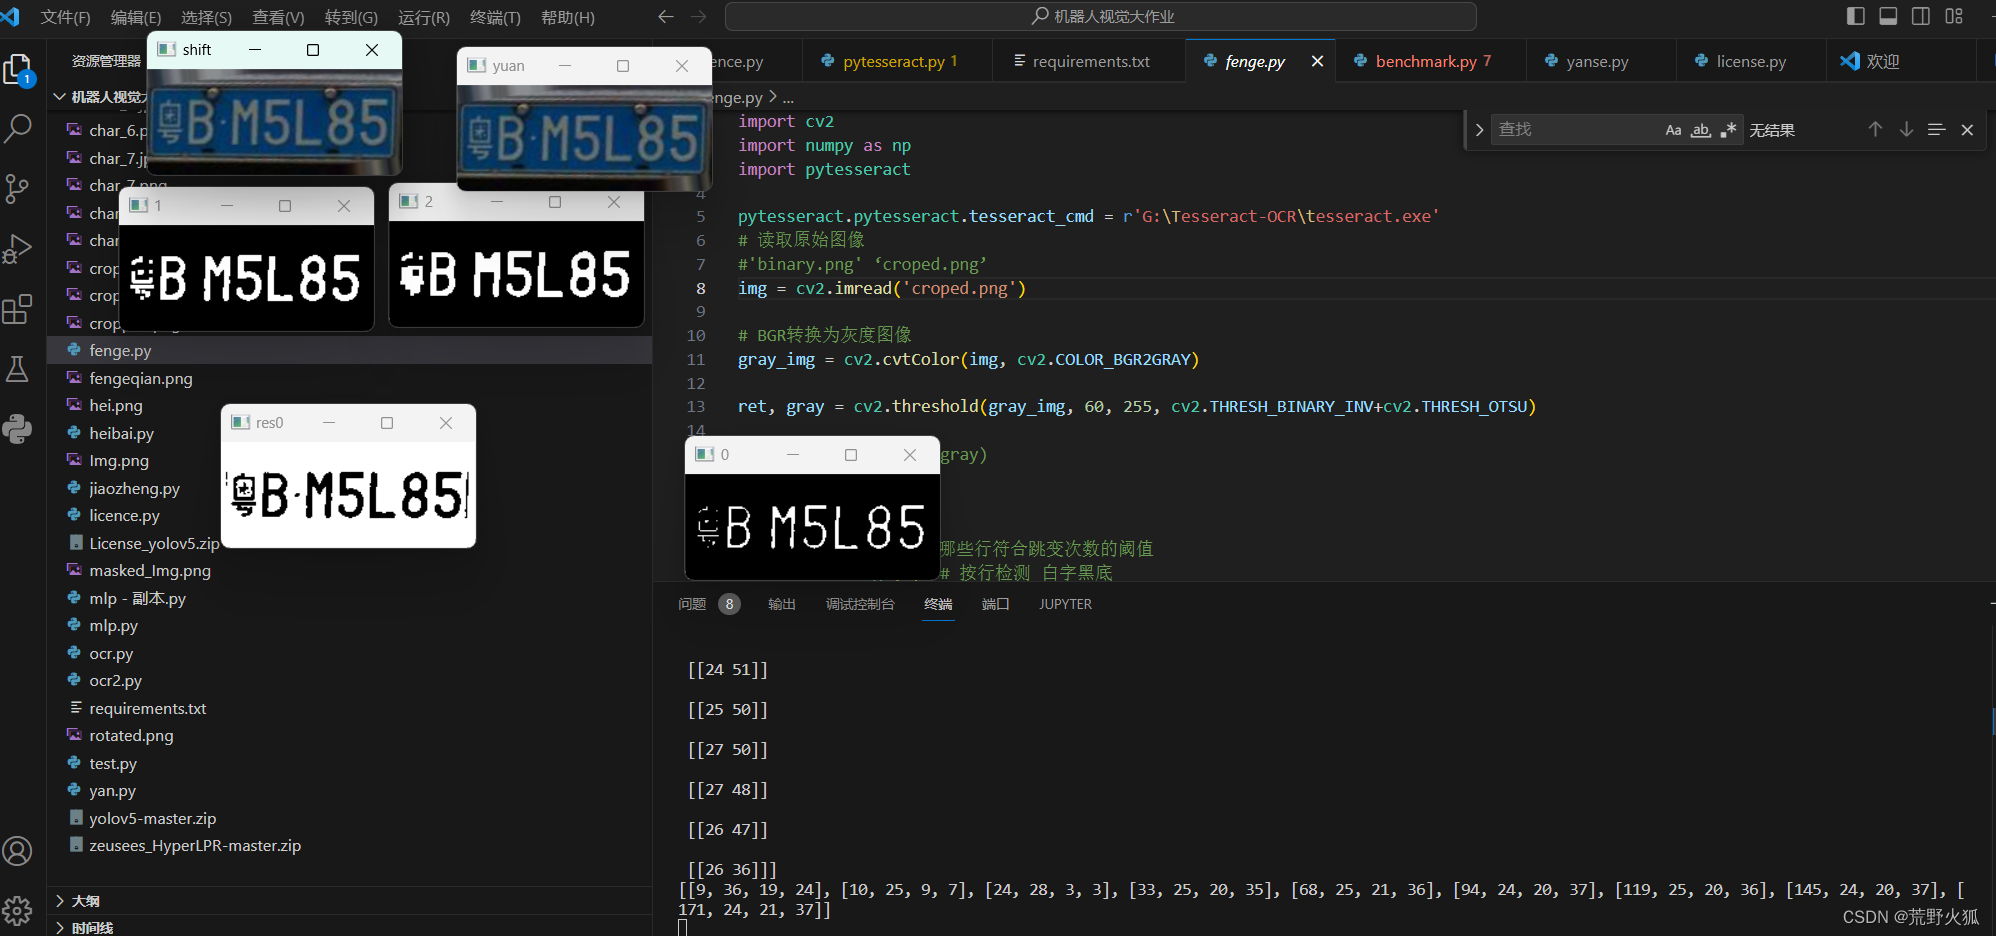Click the yuan window plate image
The height and width of the screenshot is (936, 1996).
pos(584,138)
